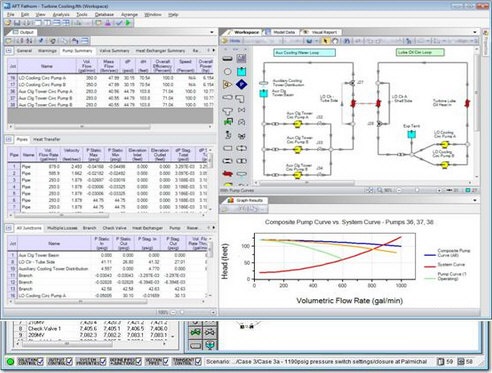Open the Model Data tab
Viewport: 492px width, 373px height.
[284, 32]
